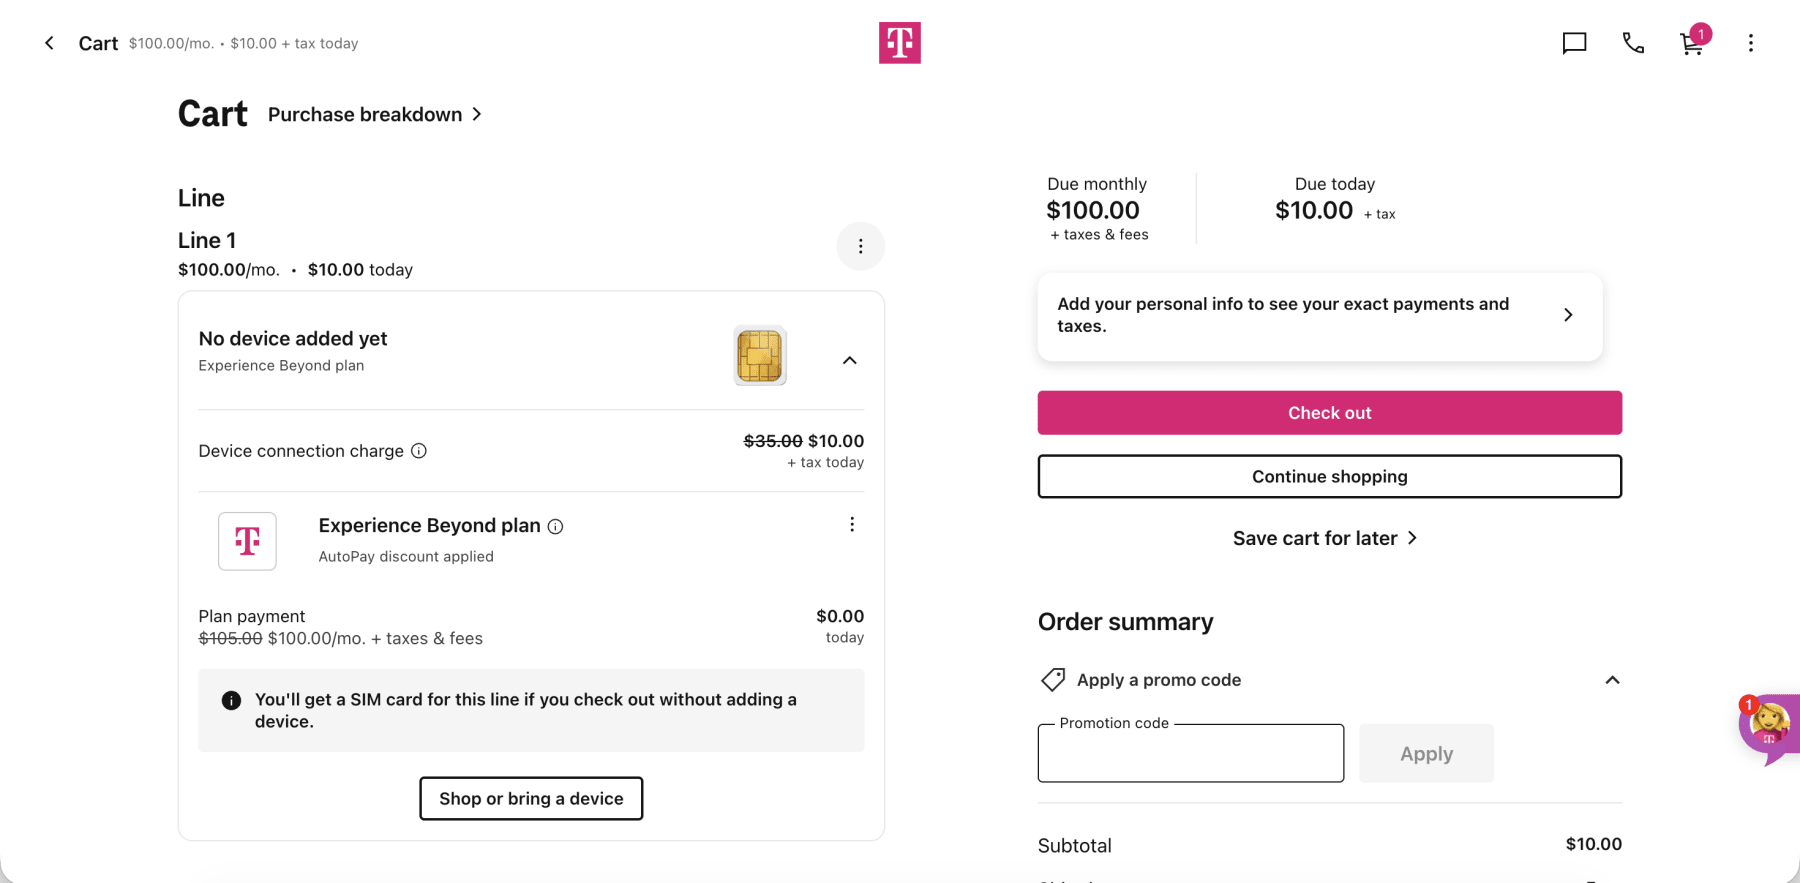
Task: Click the Check out button
Action: (x=1329, y=412)
